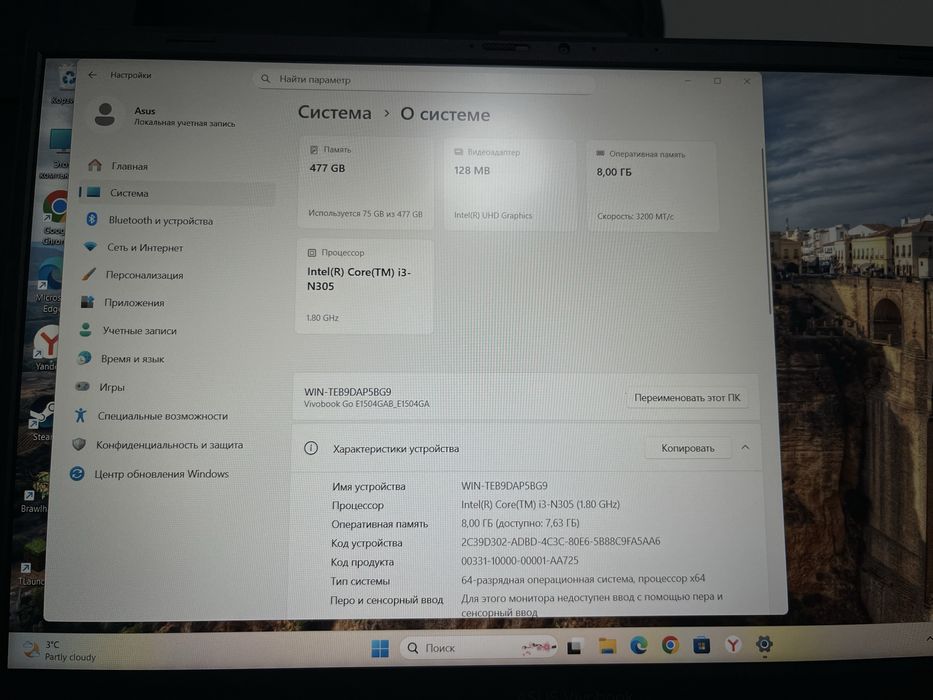The height and width of the screenshot is (700, 933).
Task: Click the Vivobook Go E1504GAB_E1504GA model text
Action: click(367, 404)
